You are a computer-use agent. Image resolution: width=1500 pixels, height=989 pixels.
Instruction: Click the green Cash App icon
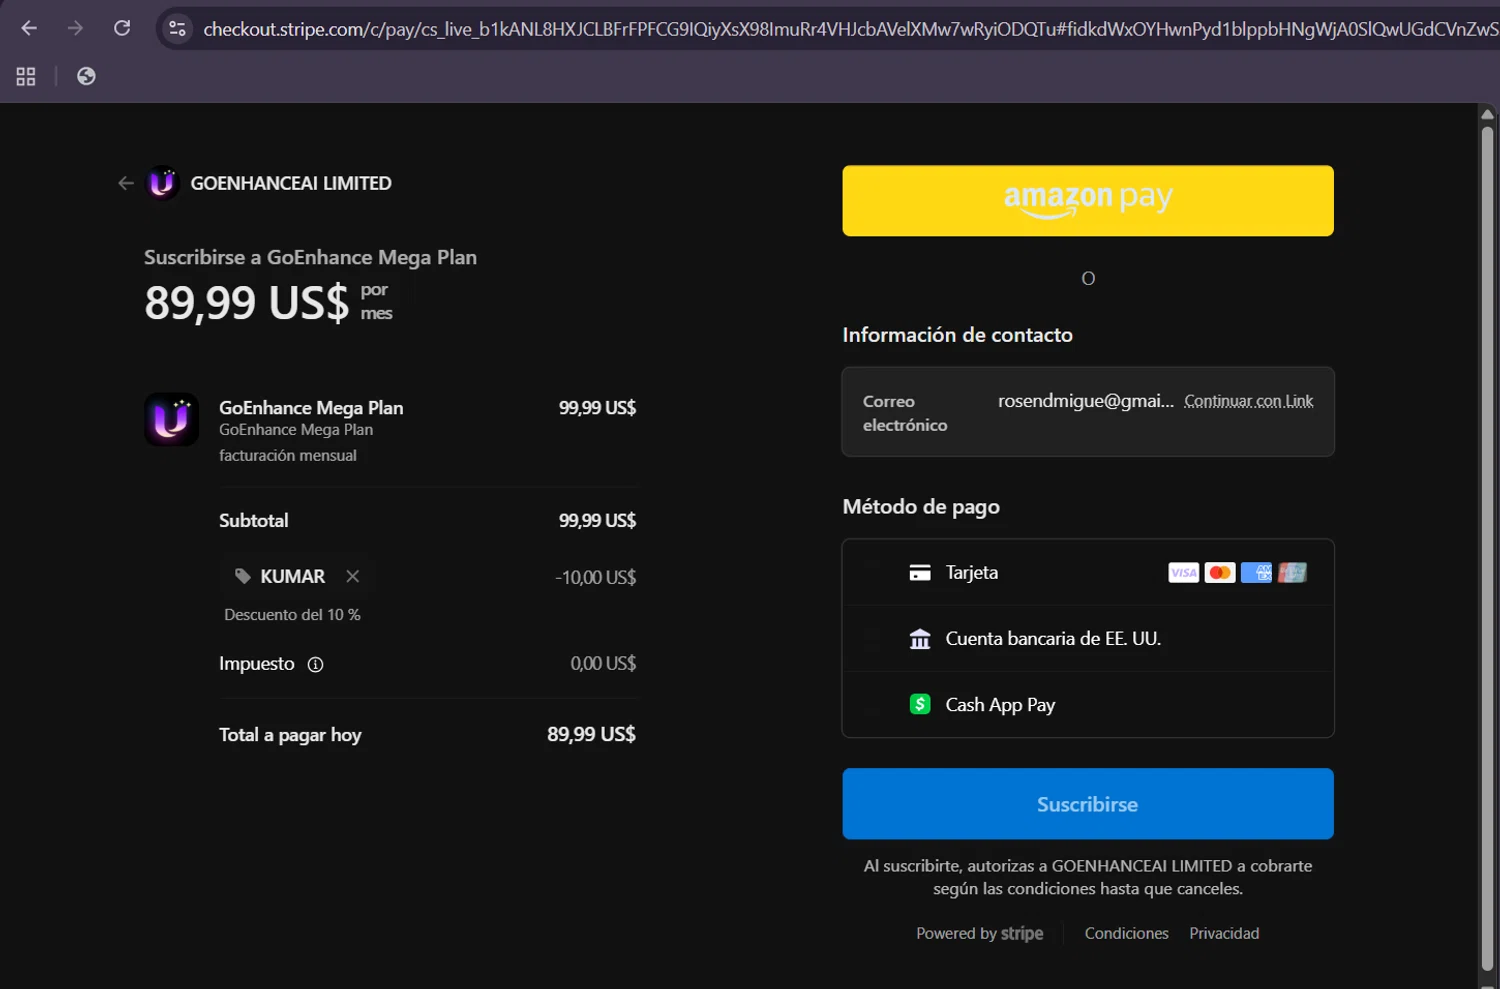coord(920,704)
